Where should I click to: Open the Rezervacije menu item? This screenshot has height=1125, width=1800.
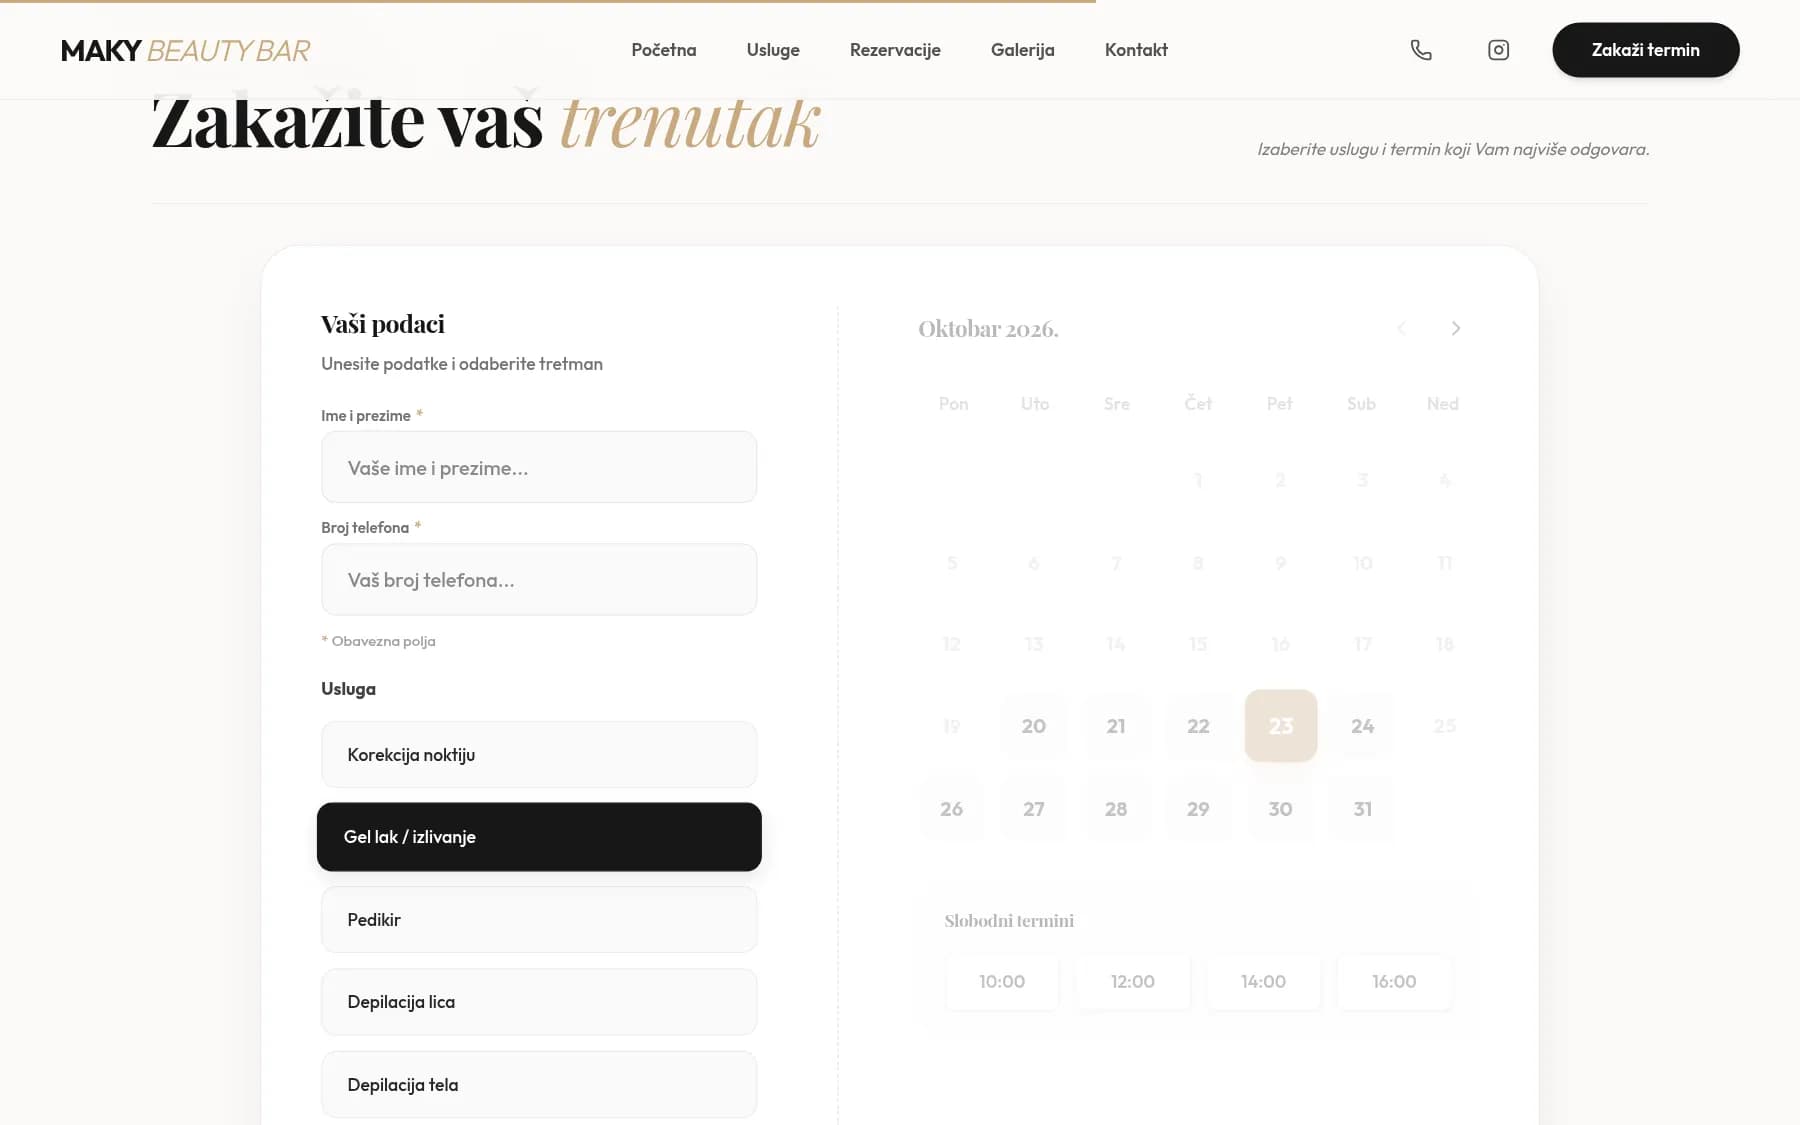point(895,50)
